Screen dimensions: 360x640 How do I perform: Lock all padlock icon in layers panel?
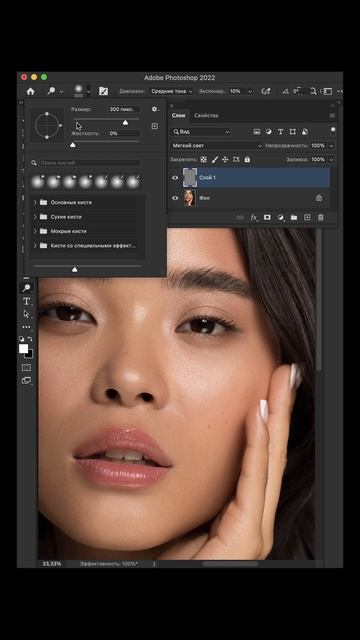(247, 160)
